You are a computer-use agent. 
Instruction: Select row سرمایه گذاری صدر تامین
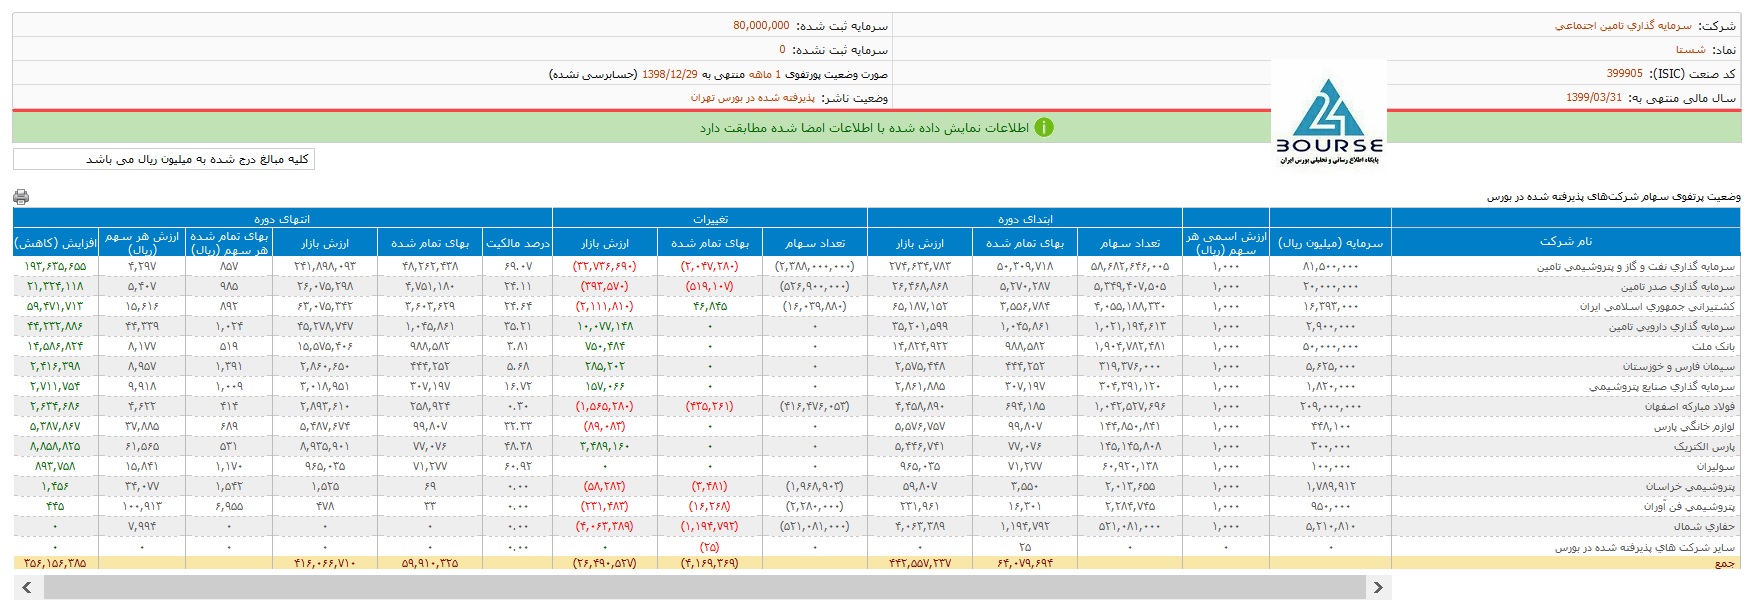(1675, 287)
